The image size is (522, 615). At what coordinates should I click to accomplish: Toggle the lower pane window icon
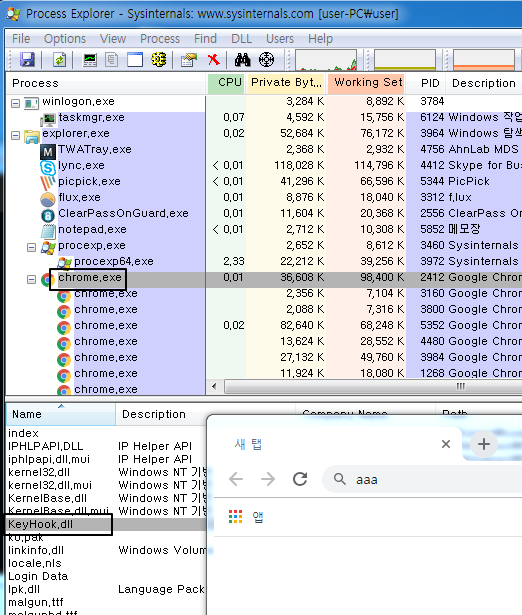coord(135,60)
